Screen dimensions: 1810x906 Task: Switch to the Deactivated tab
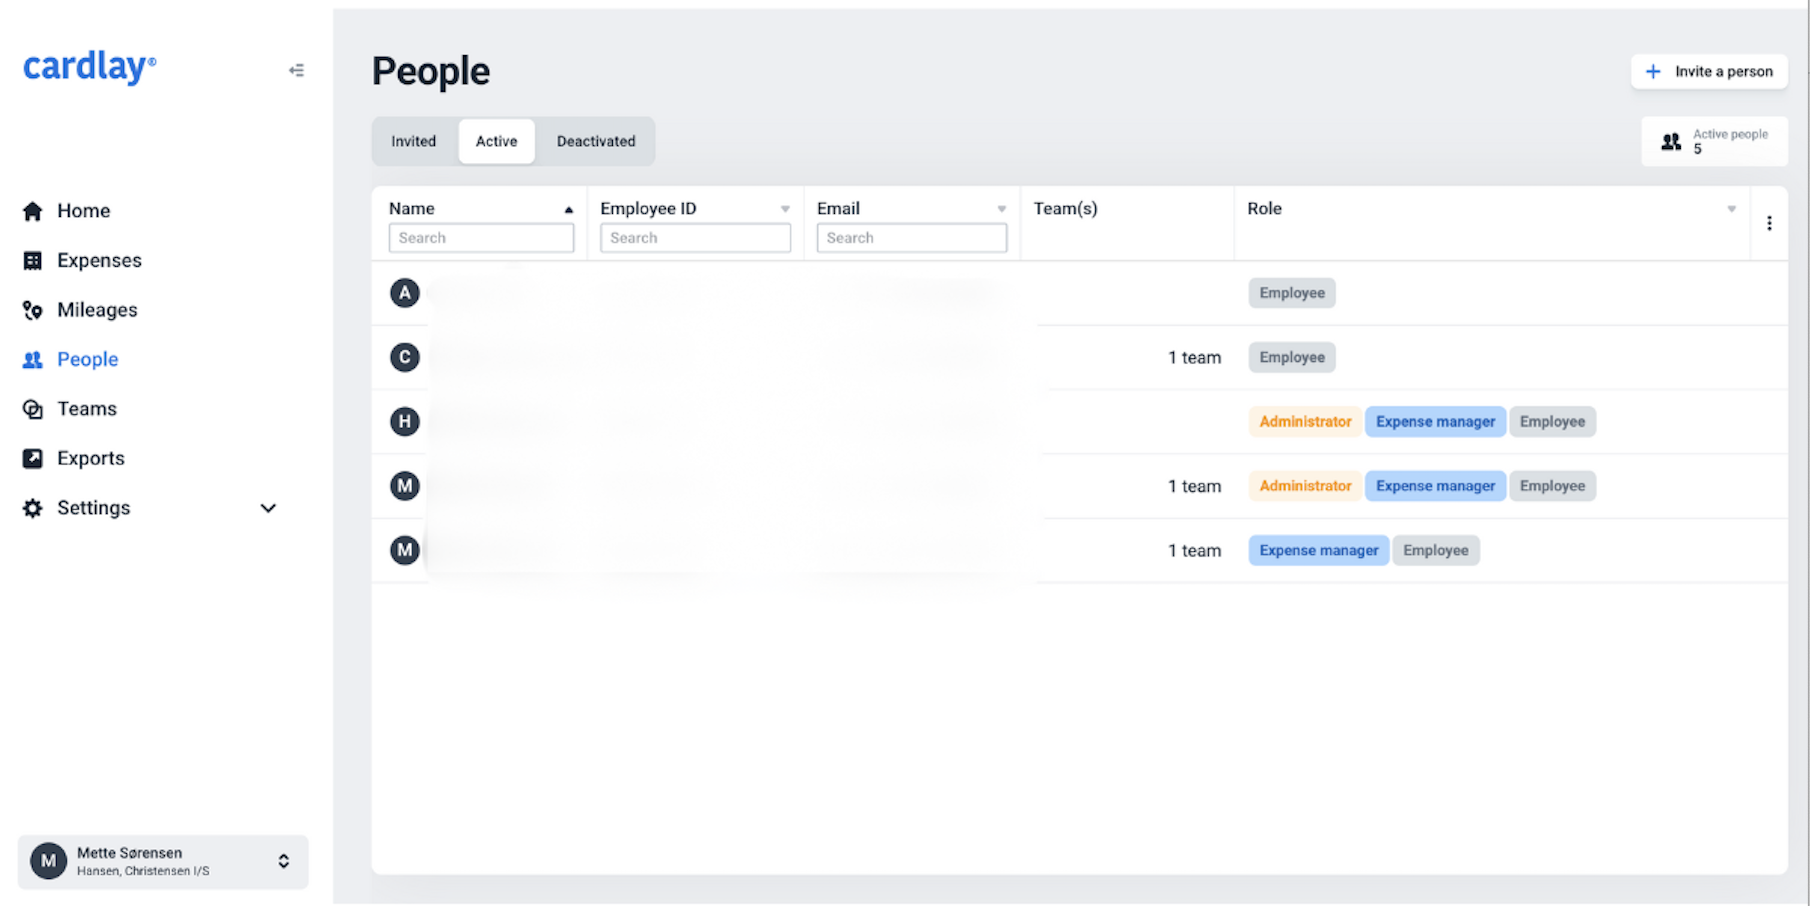click(596, 141)
